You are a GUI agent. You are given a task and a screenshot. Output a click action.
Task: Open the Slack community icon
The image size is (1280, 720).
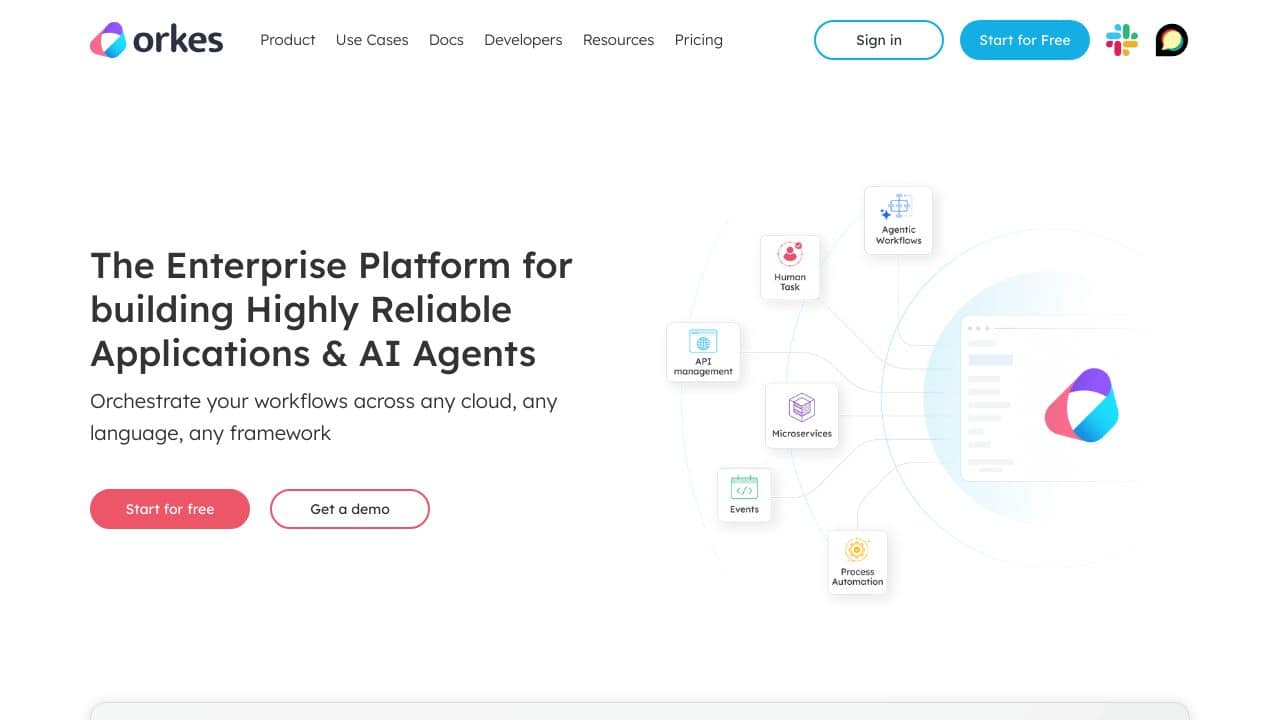[1122, 40]
